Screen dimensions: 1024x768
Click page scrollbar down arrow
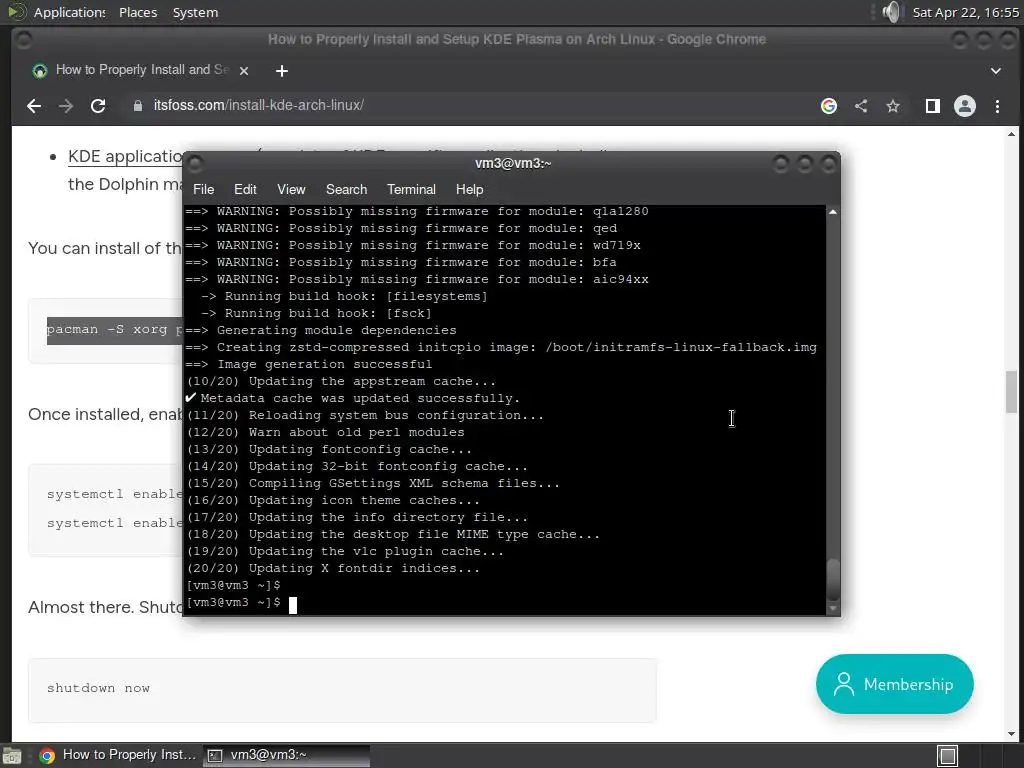point(1012,734)
